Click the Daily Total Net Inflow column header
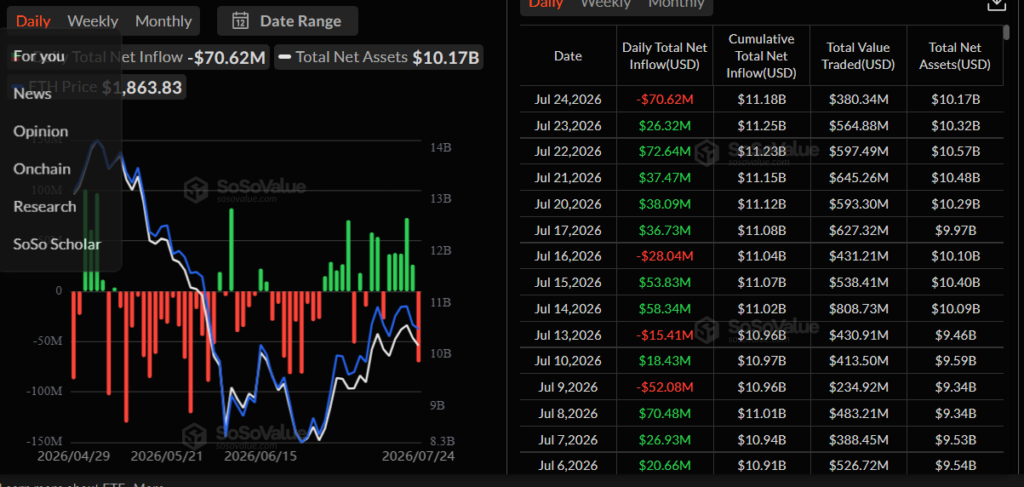 (x=665, y=56)
